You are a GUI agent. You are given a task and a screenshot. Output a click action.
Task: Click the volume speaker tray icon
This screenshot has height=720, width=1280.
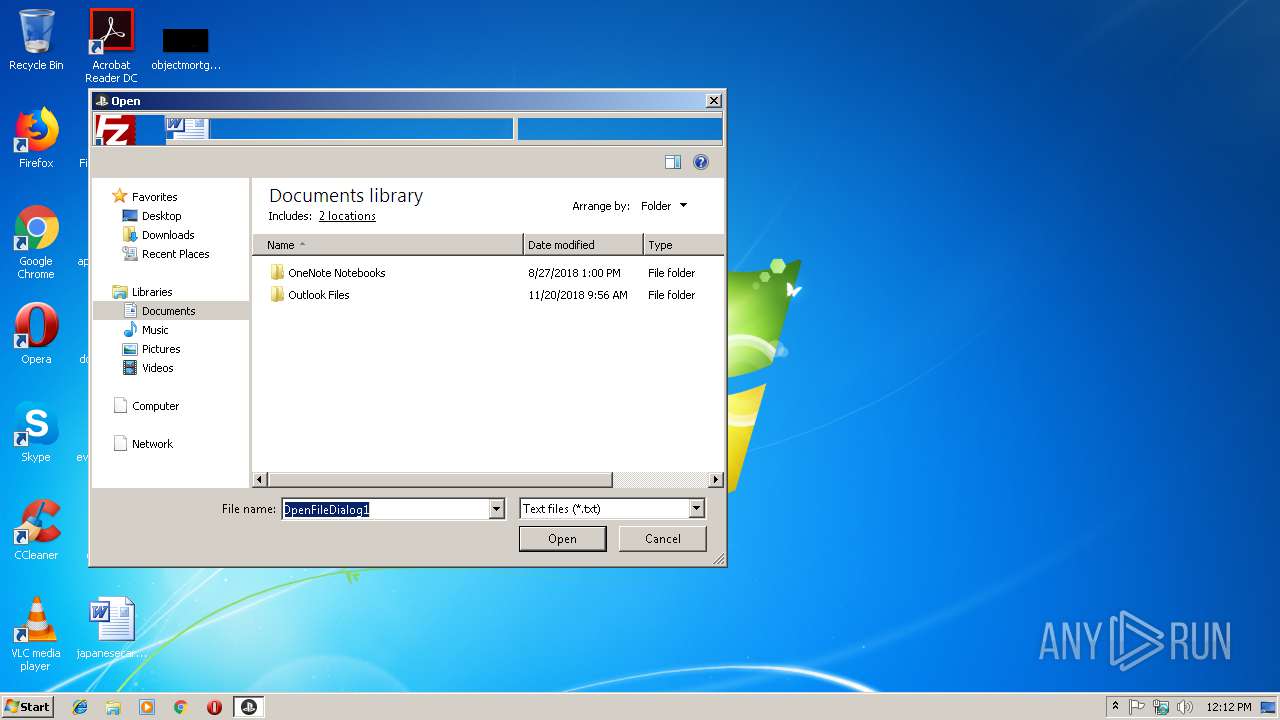[1185, 707]
